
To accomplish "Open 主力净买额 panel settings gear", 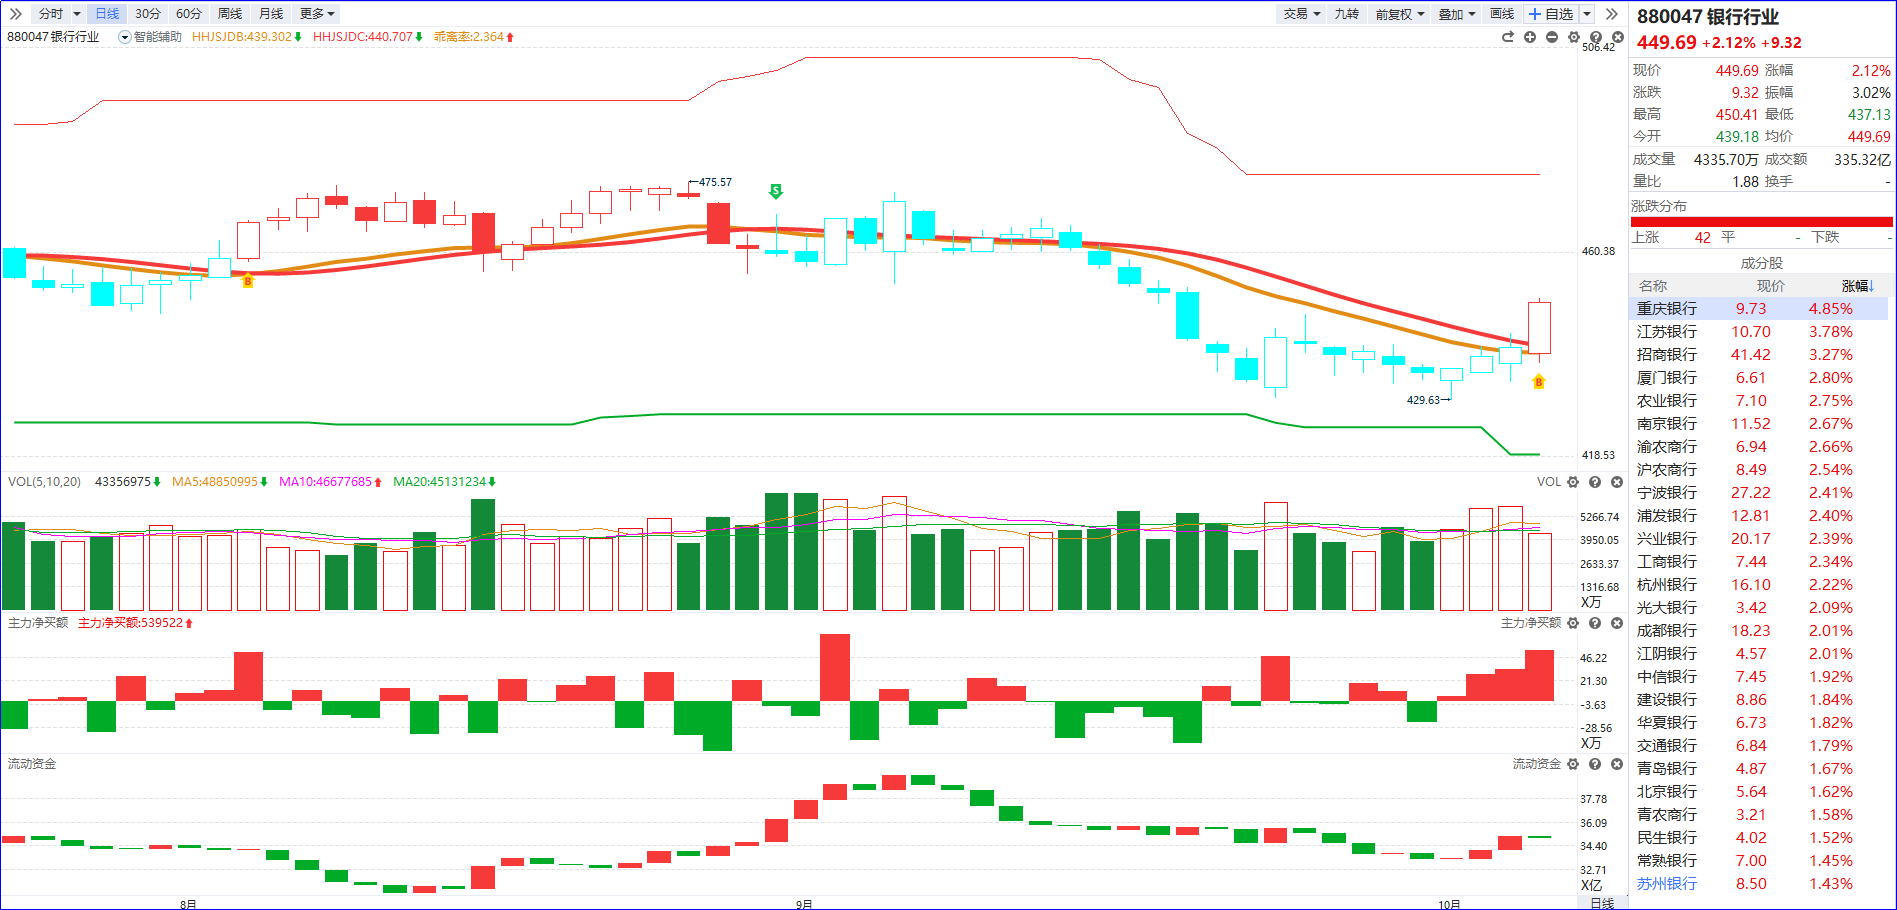I will [x=1573, y=623].
